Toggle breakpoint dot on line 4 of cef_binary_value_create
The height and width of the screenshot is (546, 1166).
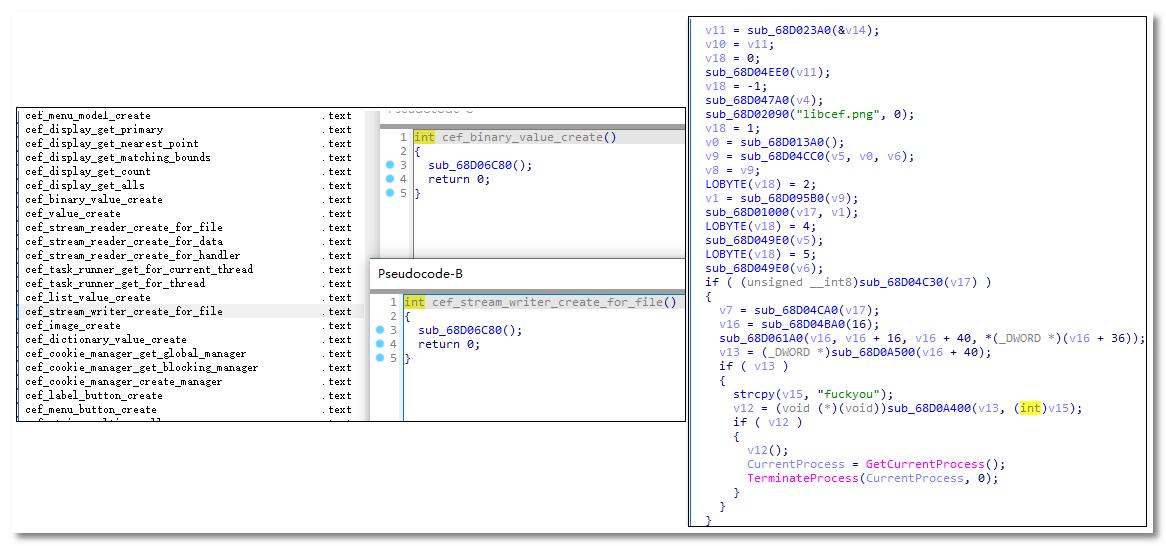(391, 179)
